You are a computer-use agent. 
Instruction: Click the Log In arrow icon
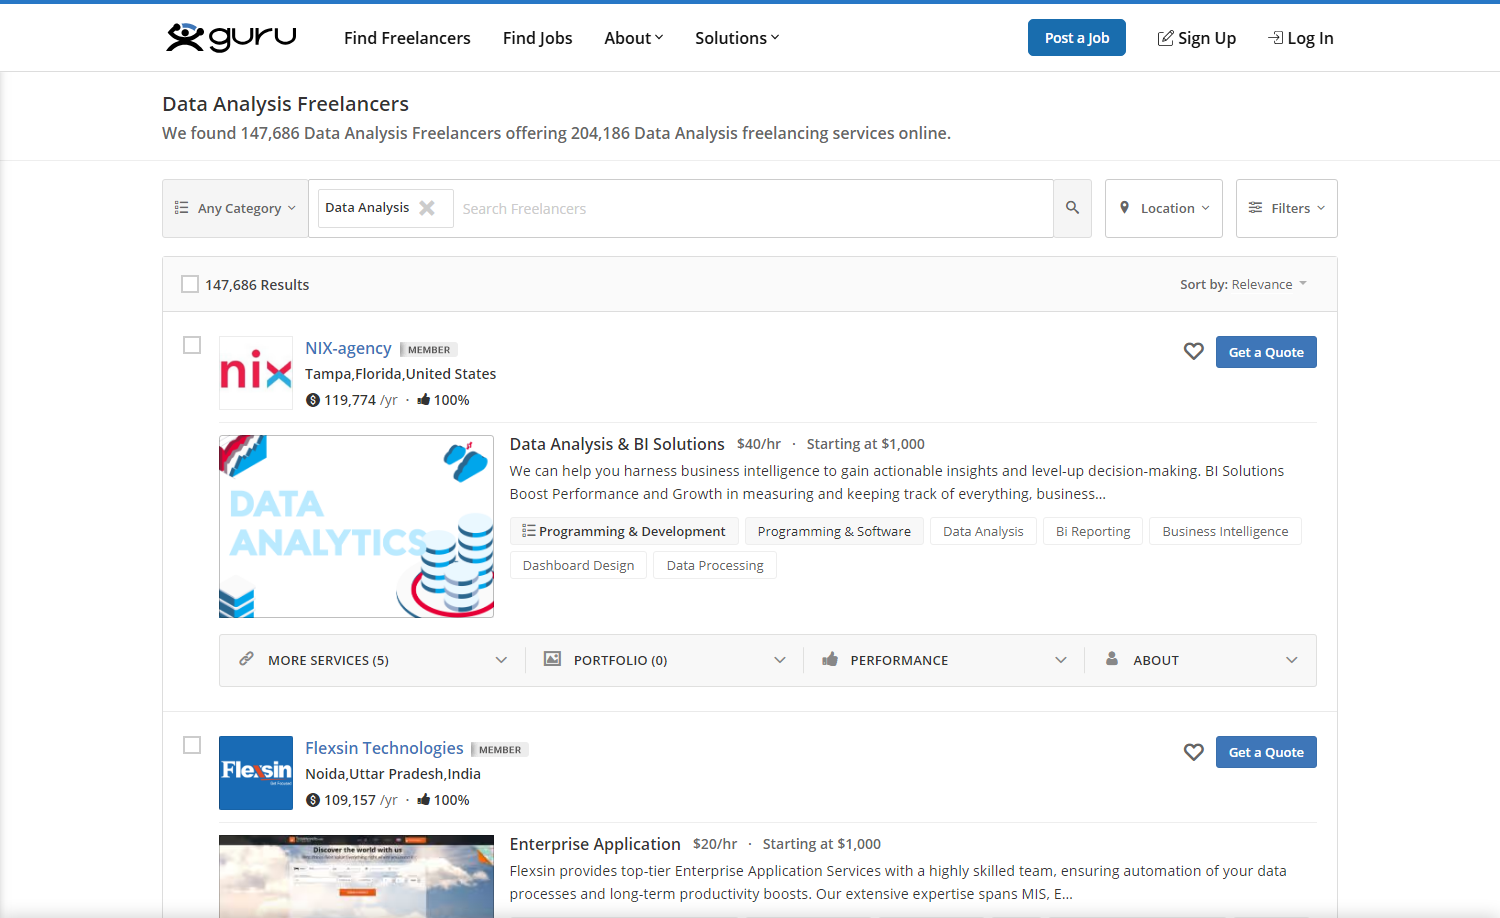tap(1276, 38)
